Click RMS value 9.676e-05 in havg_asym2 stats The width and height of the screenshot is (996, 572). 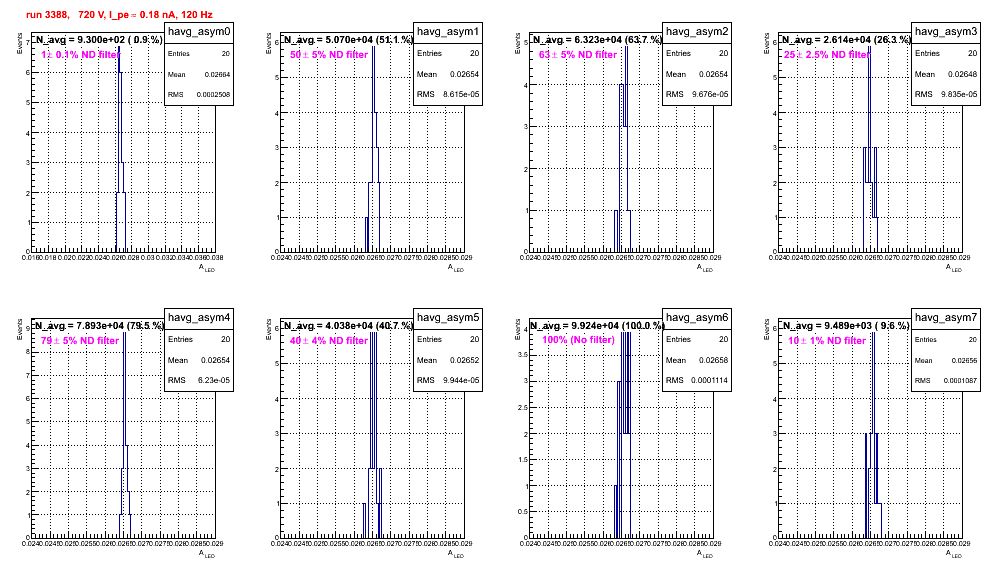tap(710, 94)
